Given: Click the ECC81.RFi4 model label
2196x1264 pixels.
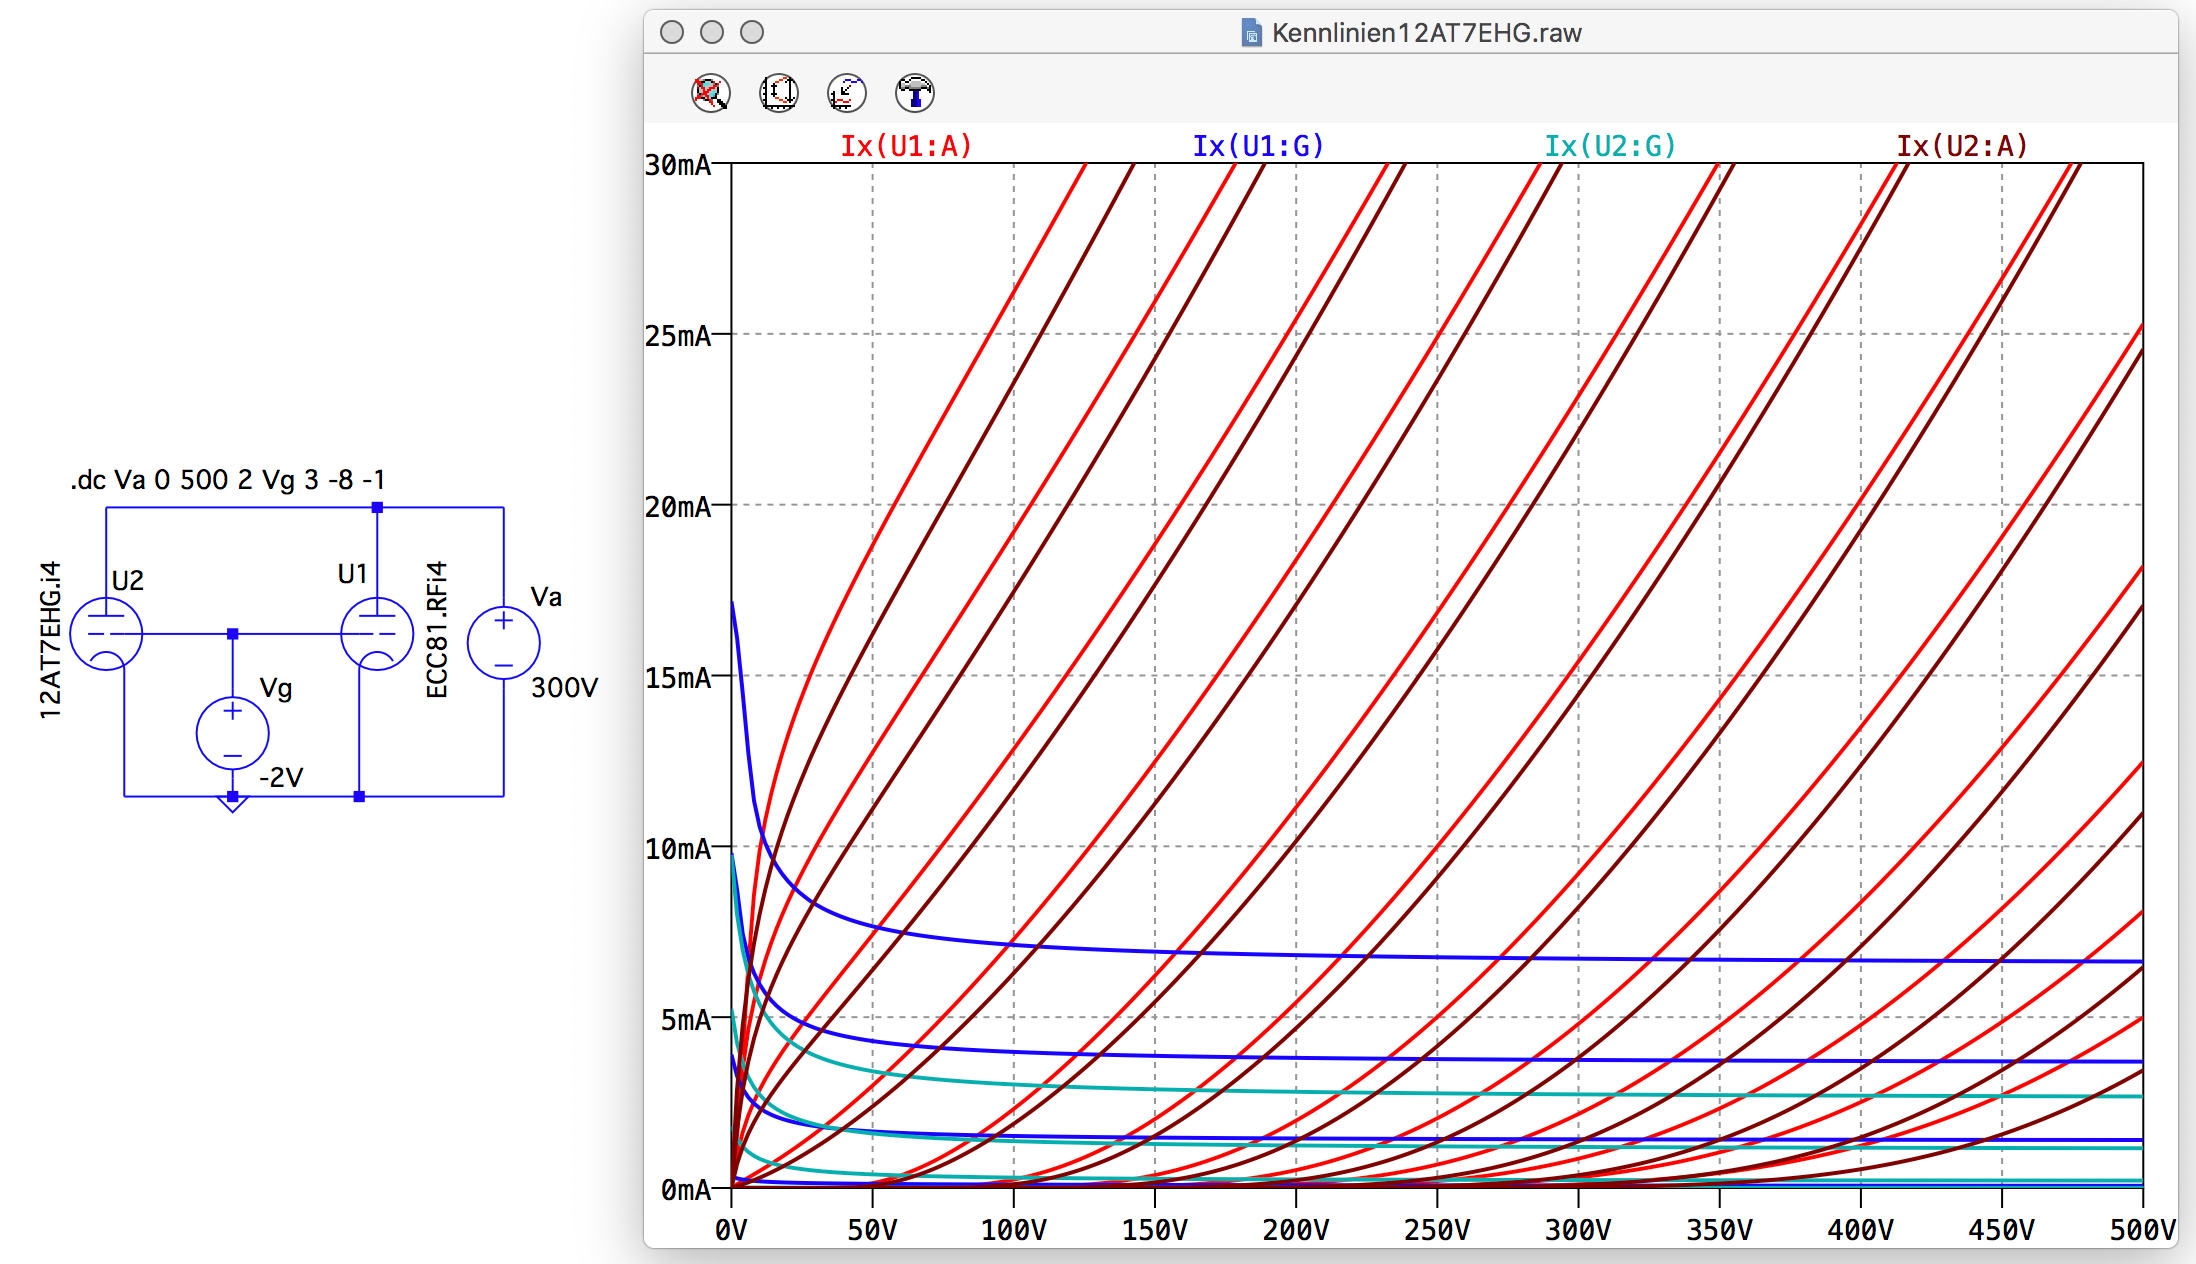Looking at the screenshot, I should tap(437, 630).
